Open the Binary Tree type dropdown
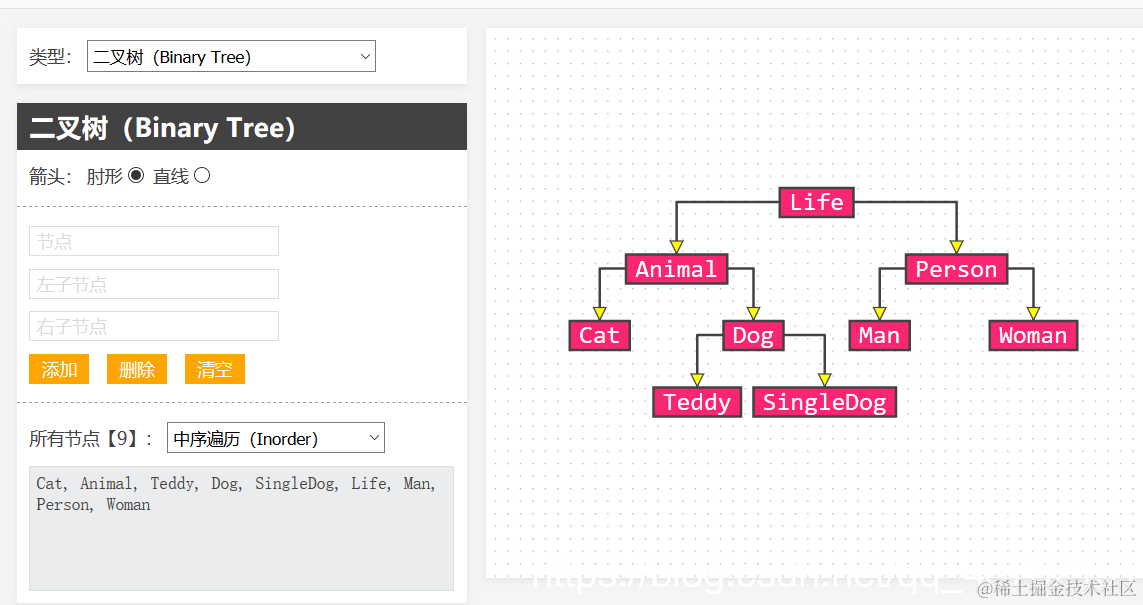The width and height of the screenshot is (1143, 605). point(231,56)
